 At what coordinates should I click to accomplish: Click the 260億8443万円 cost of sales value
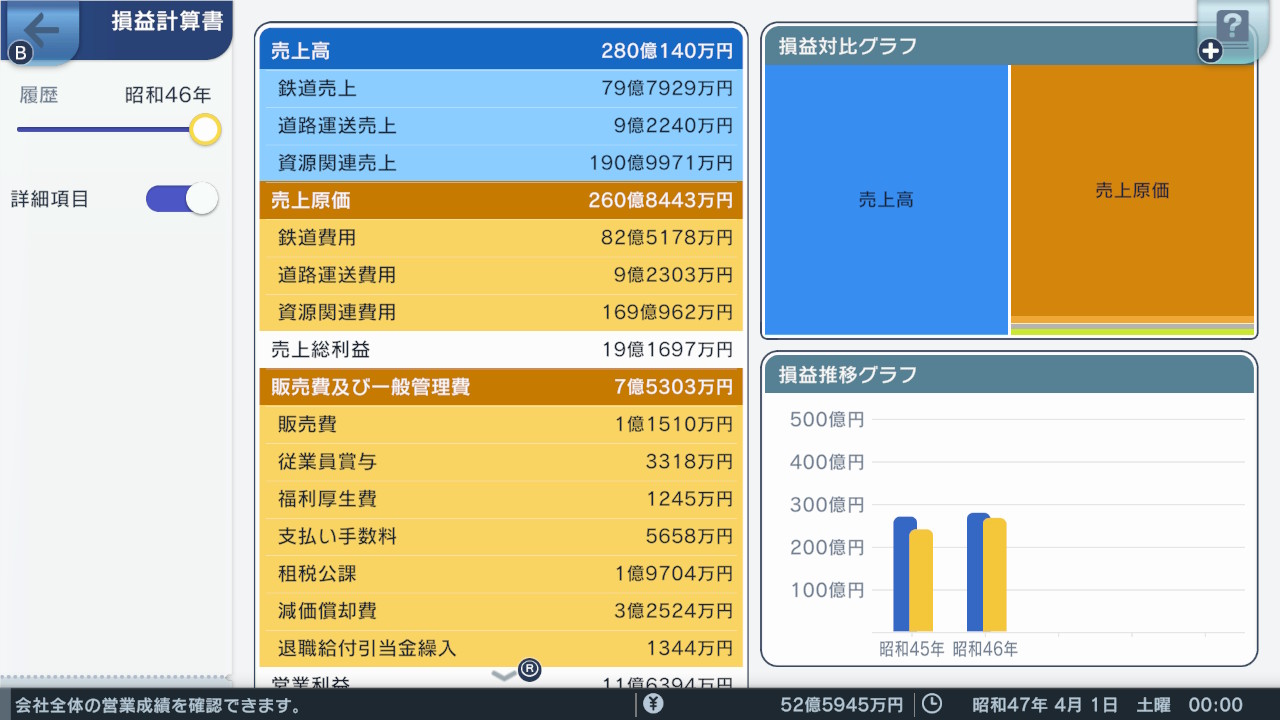click(661, 200)
